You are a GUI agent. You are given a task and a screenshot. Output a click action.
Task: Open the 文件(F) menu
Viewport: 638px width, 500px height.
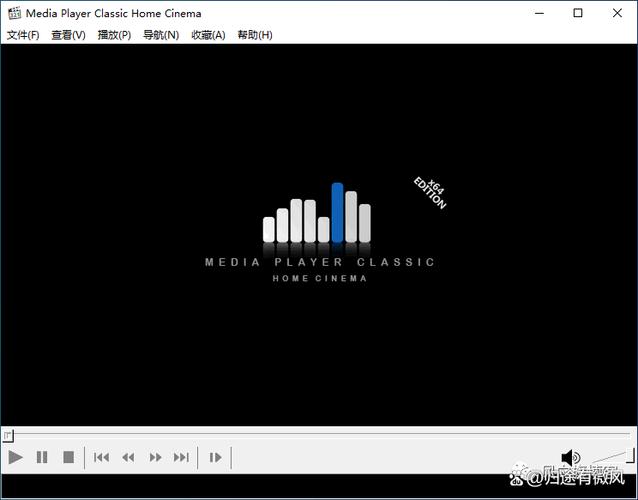23,35
